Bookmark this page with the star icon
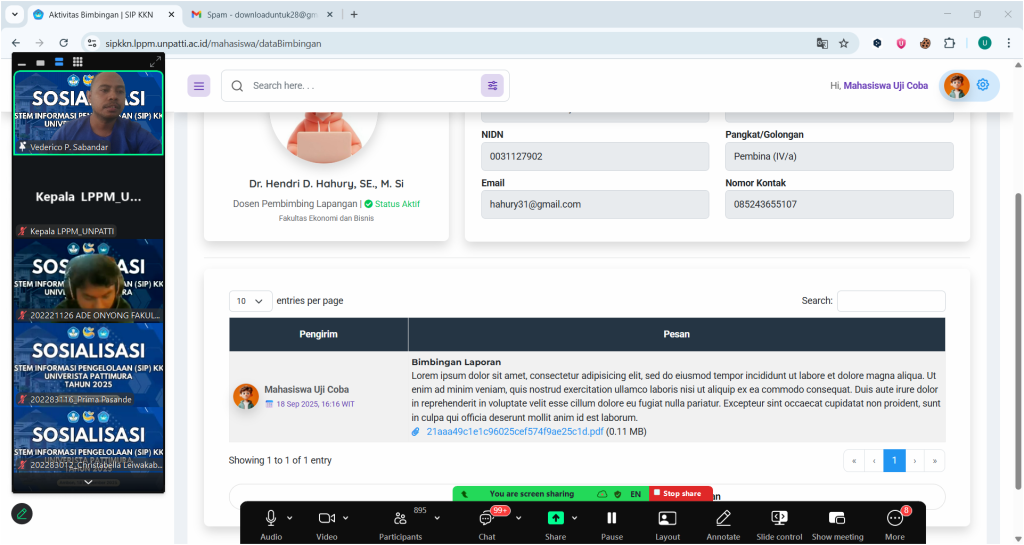 pos(844,43)
